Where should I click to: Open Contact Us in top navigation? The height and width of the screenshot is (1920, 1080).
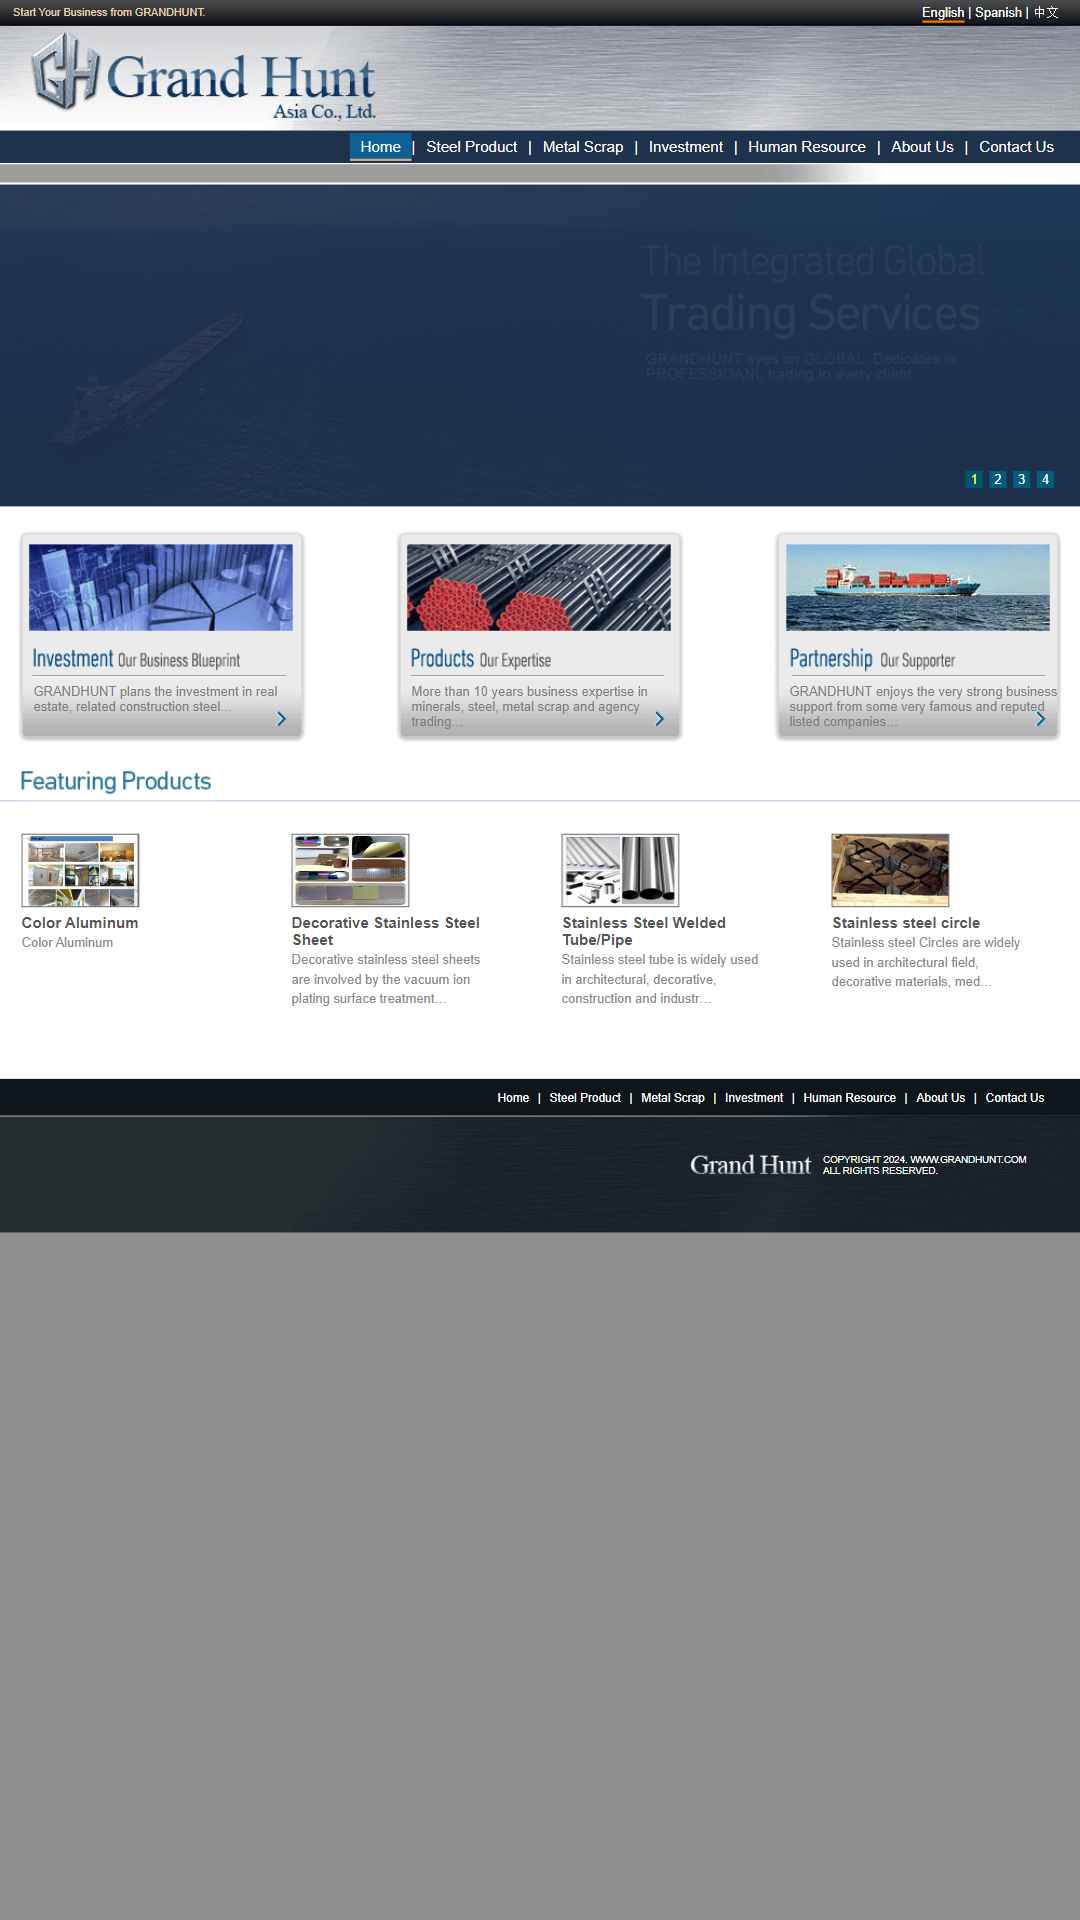(x=1016, y=147)
